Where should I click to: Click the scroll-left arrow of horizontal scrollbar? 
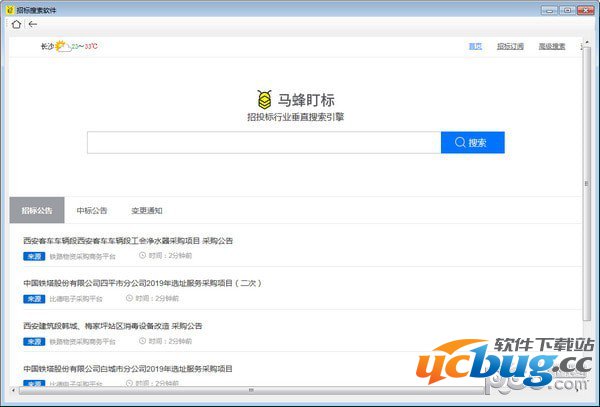(x=14, y=390)
